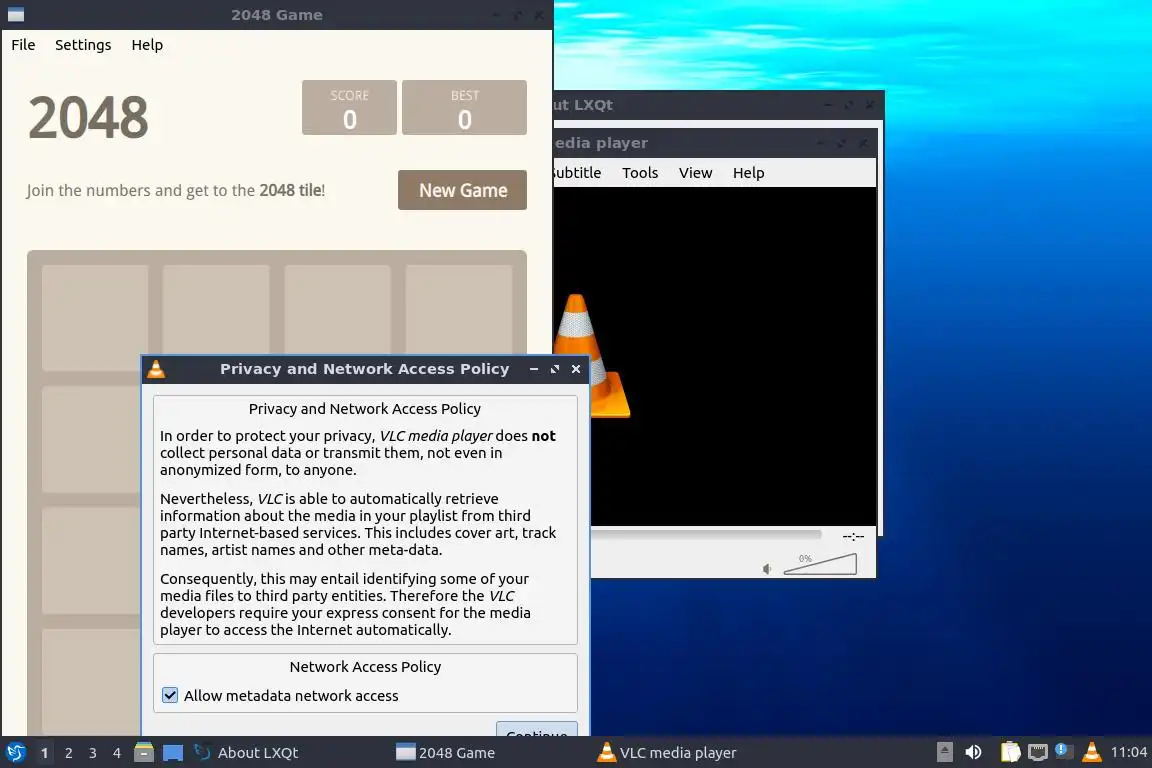Minimize the Privacy and Network Access Policy dialog
Image resolution: width=1152 pixels, height=768 pixels.
point(534,369)
